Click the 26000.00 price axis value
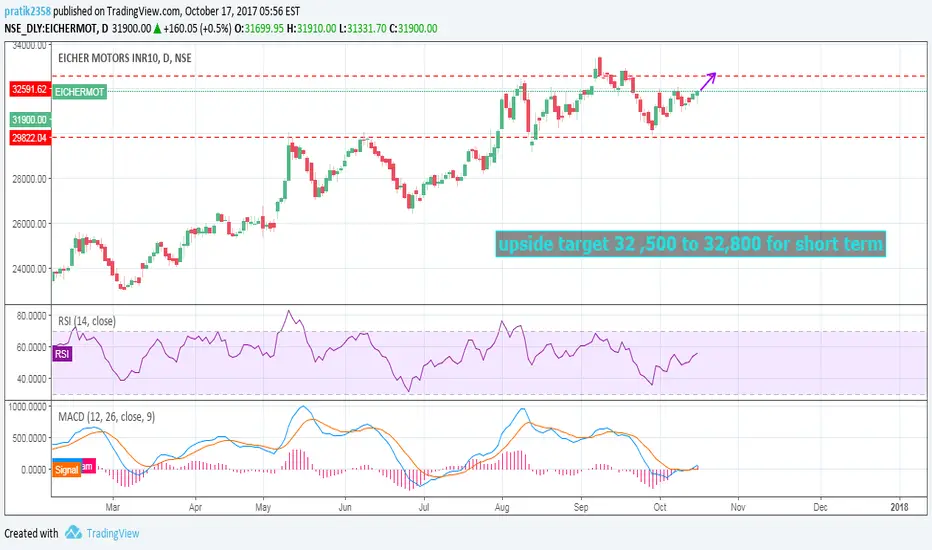This screenshot has height=550, width=932. pos(29,224)
